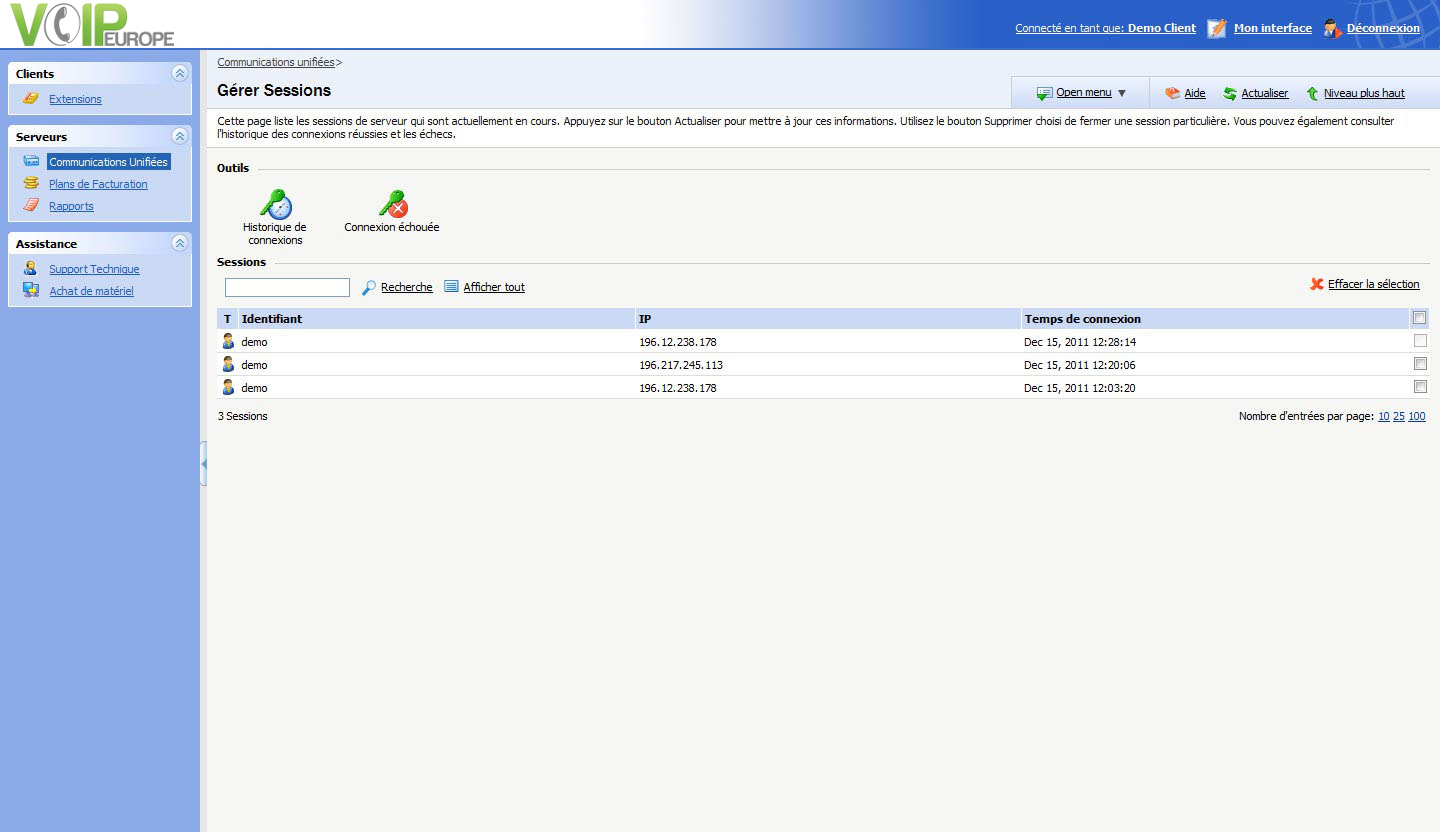Image resolution: width=1440 pixels, height=832 pixels.
Task: Click the Actualiser refresh arrows icon
Action: point(1230,94)
